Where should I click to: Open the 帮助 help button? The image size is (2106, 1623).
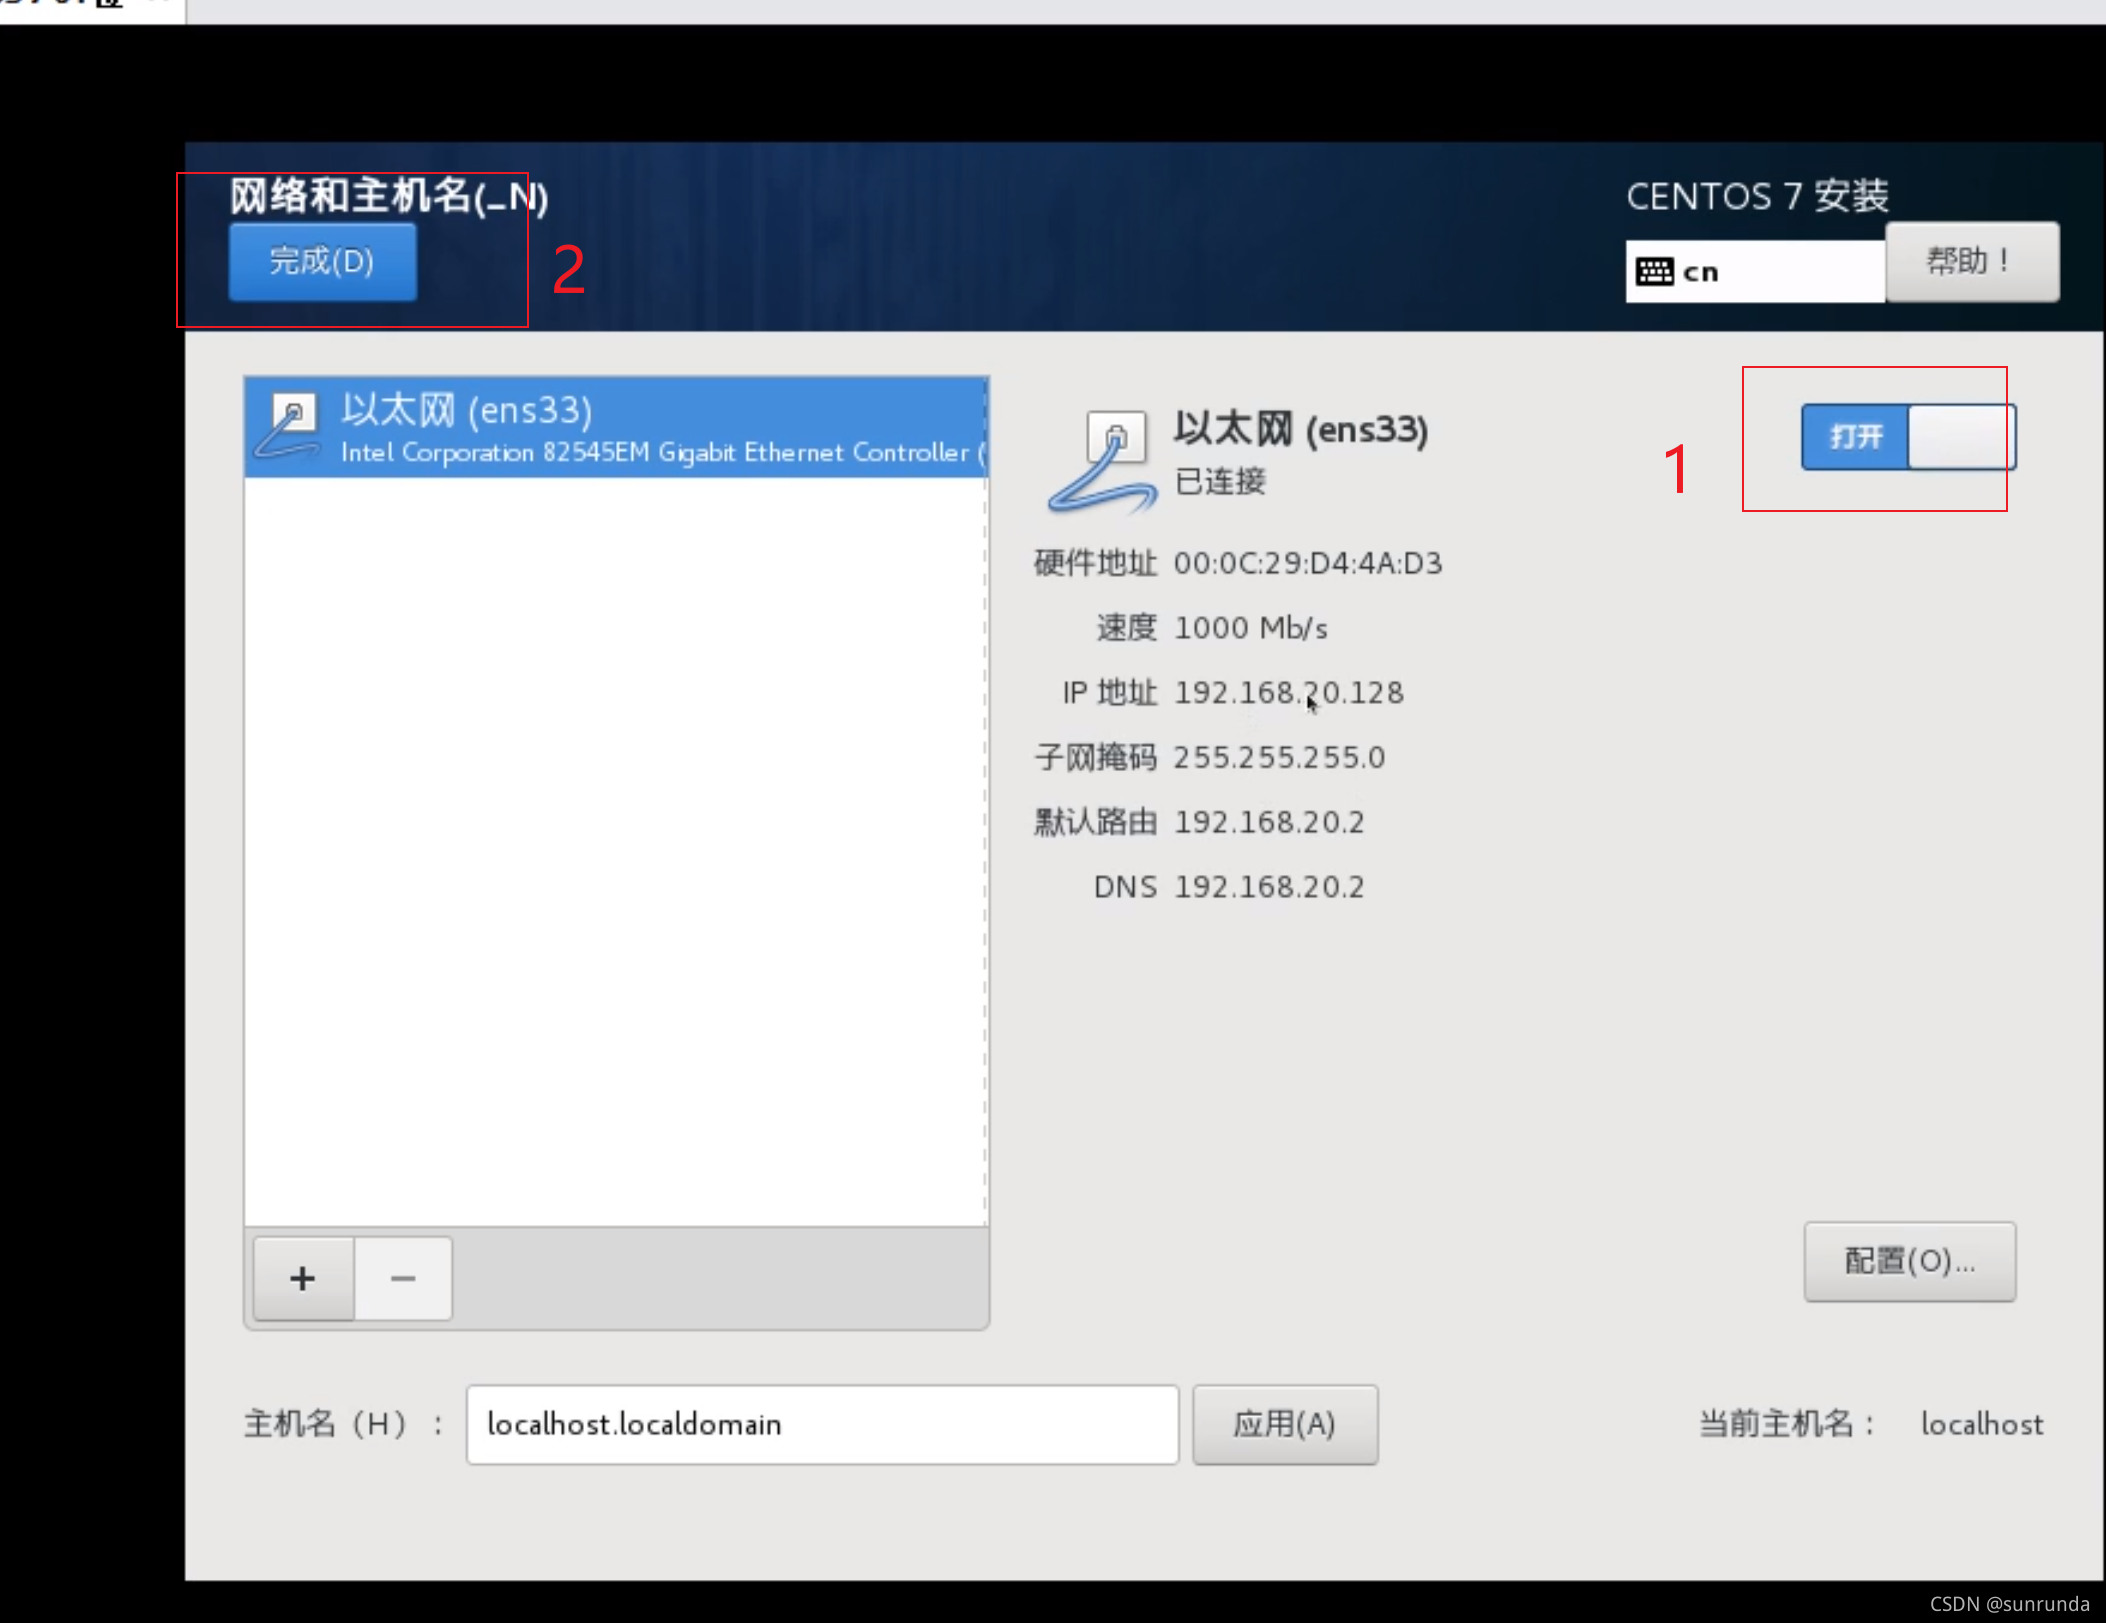(1970, 261)
